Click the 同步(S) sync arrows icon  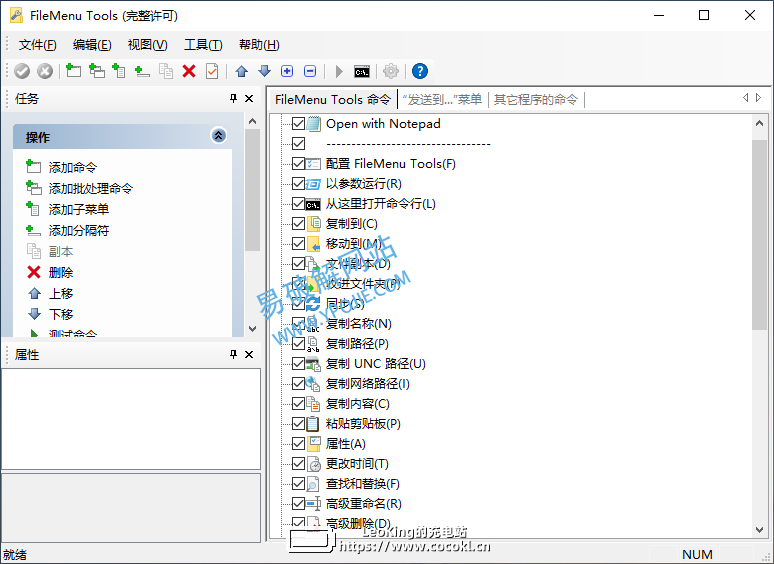(x=313, y=303)
